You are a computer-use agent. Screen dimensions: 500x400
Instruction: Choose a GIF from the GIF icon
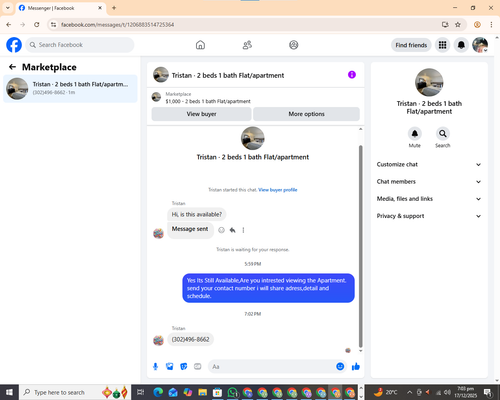tap(198, 367)
